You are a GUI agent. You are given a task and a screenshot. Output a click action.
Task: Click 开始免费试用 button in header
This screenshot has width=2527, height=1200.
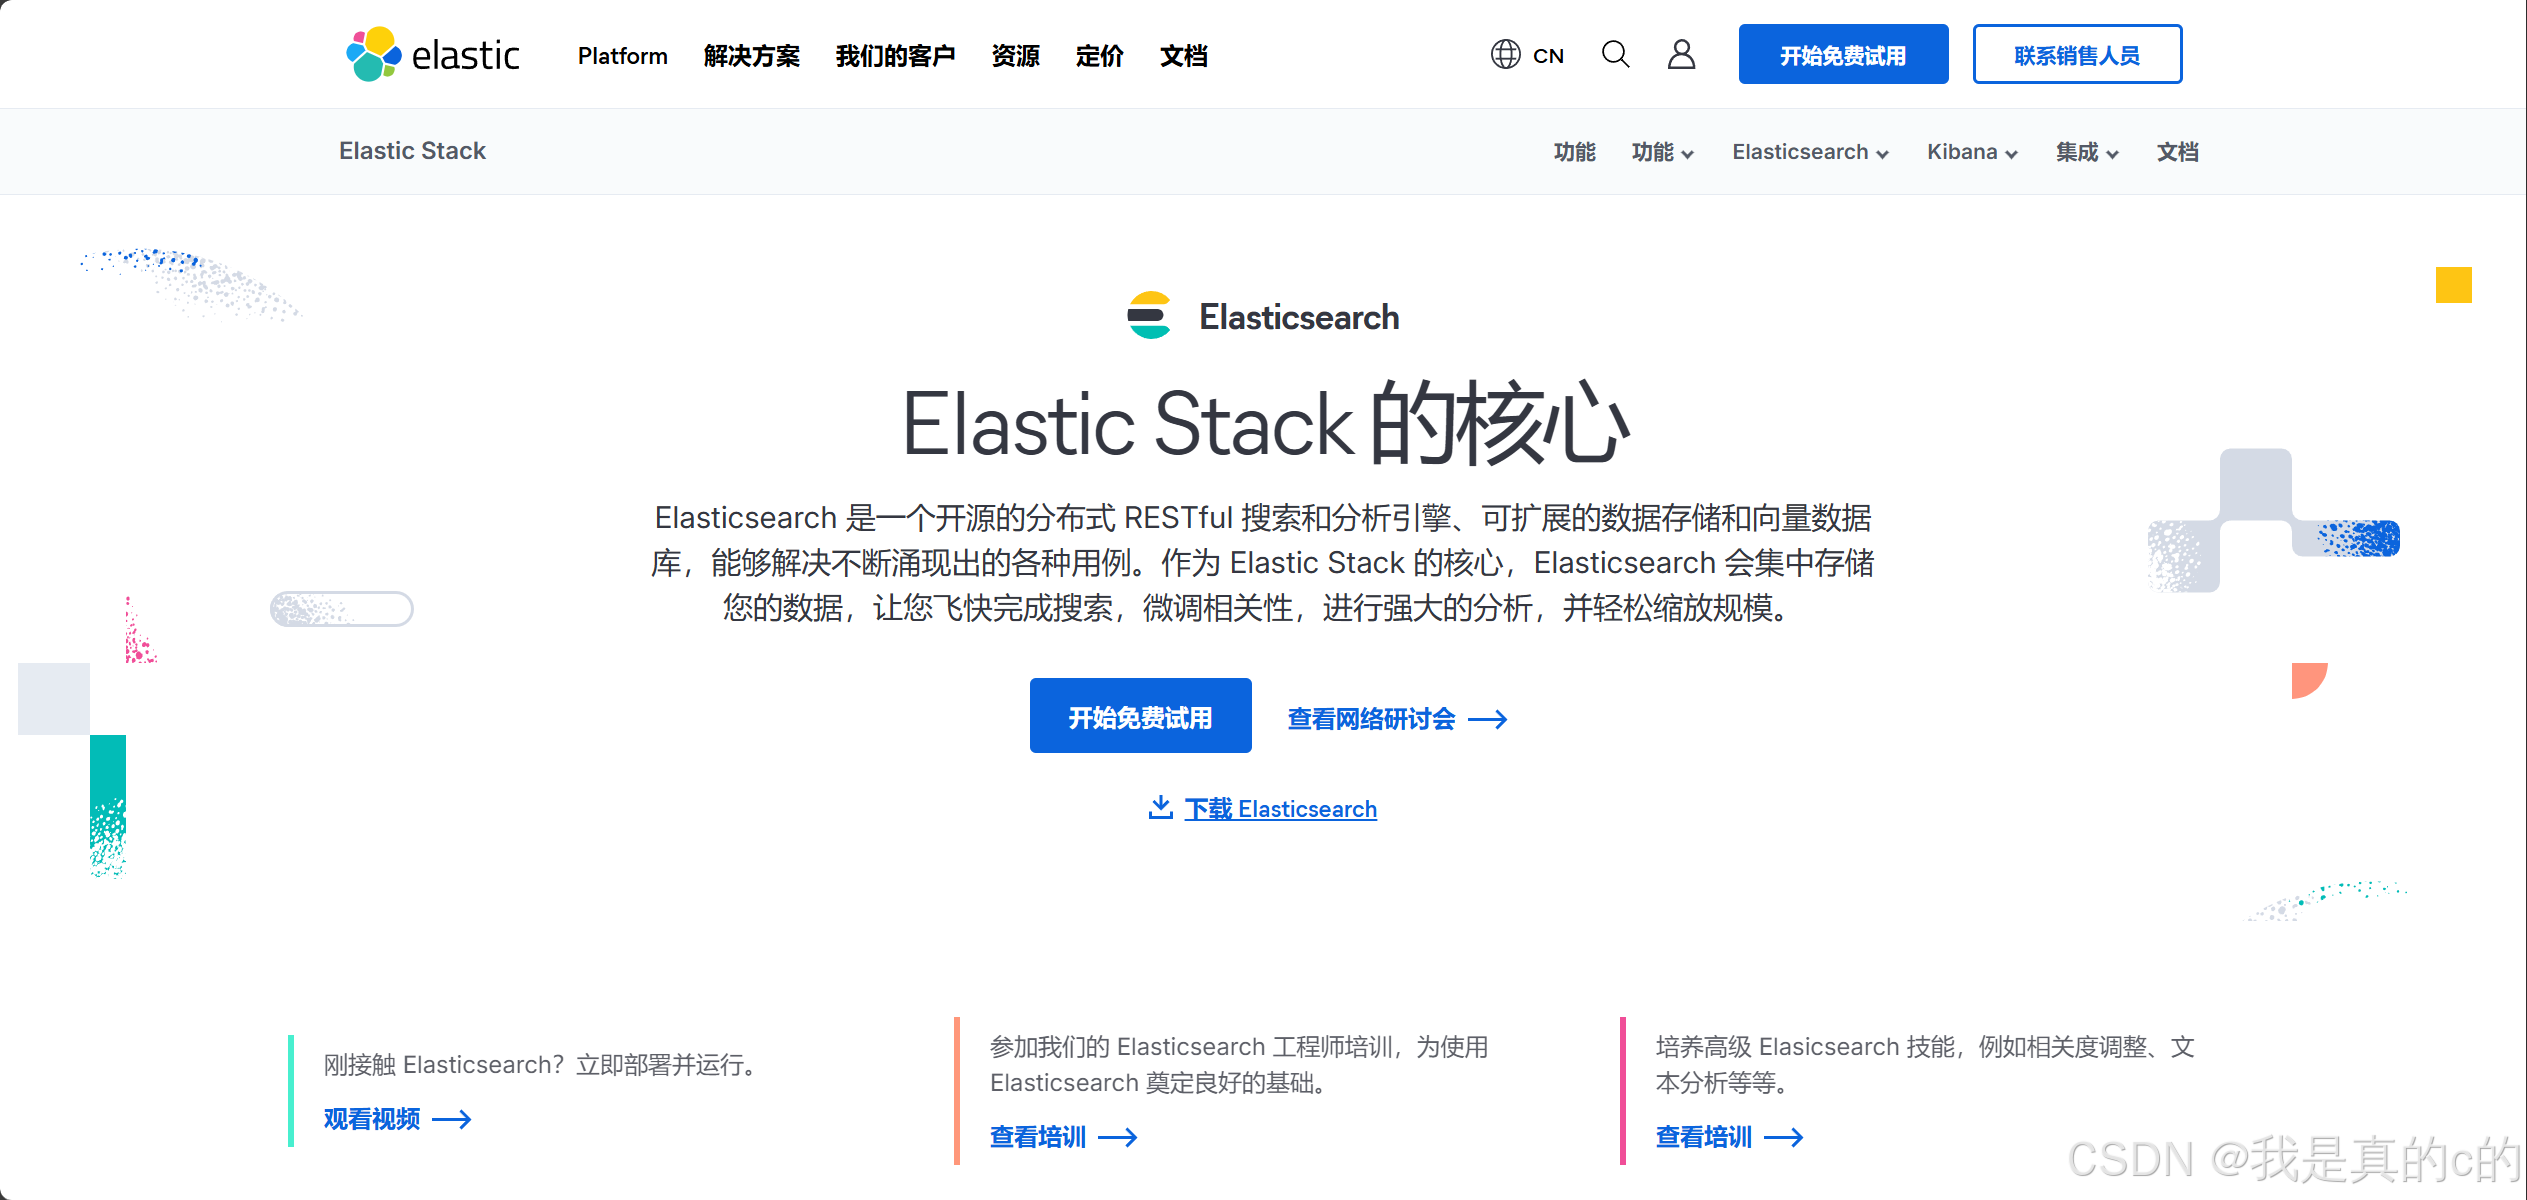(1843, 55)
